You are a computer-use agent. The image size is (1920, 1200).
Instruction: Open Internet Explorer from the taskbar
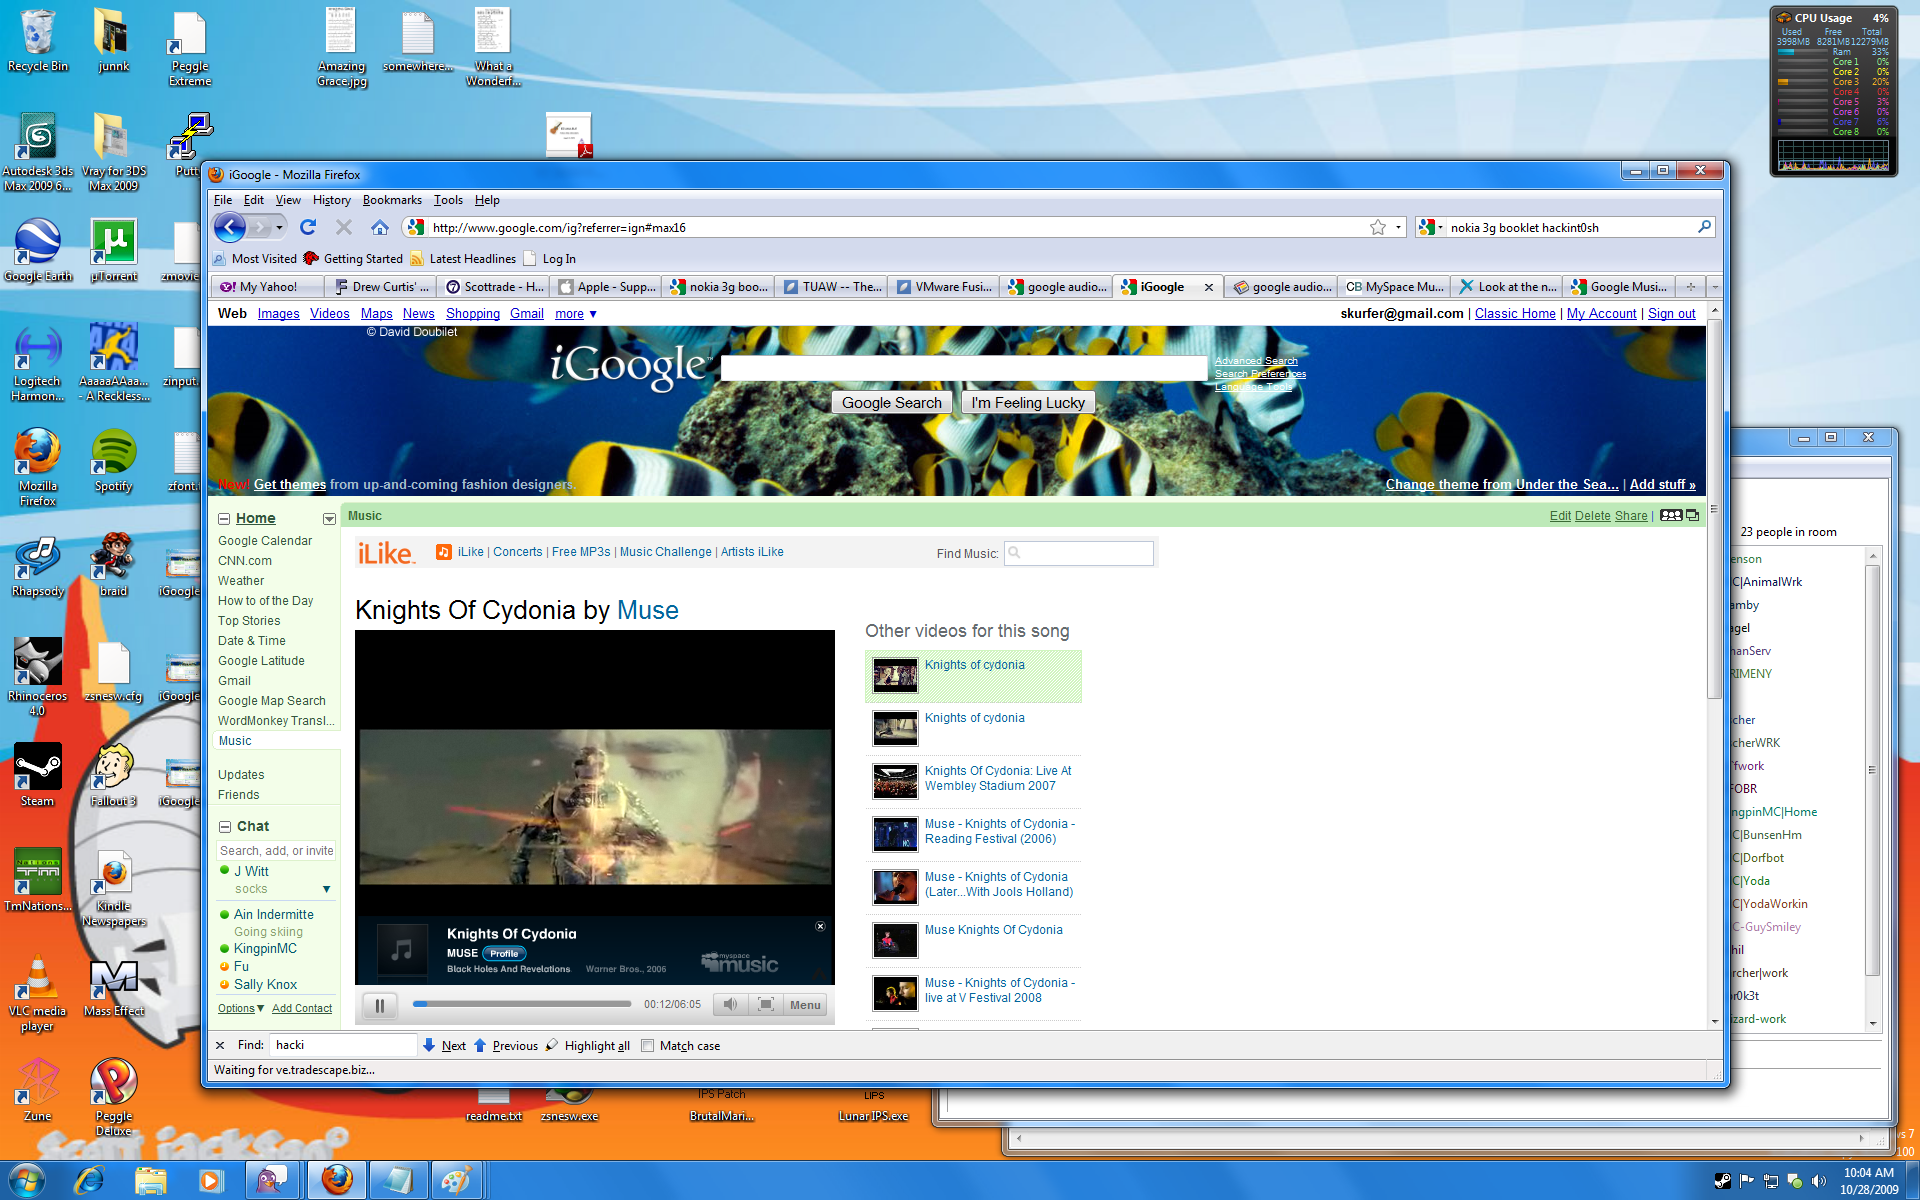90,1180
